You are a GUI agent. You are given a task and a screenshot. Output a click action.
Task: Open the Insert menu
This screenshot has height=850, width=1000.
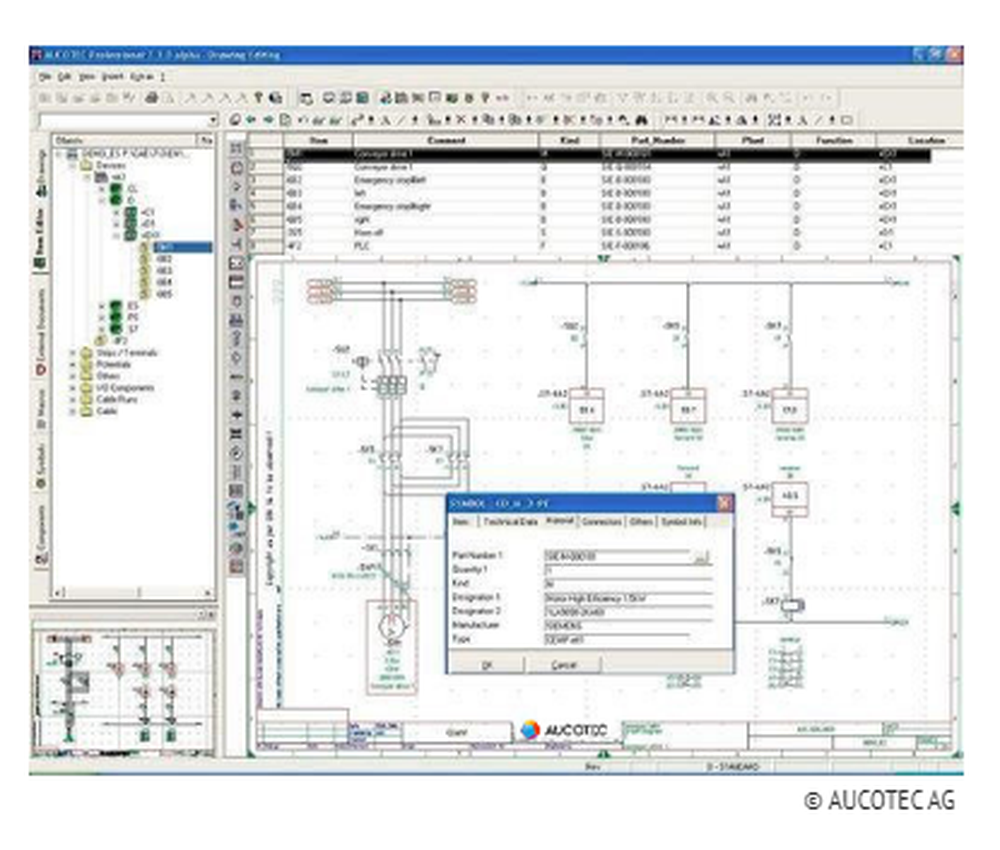click(112, 77)
